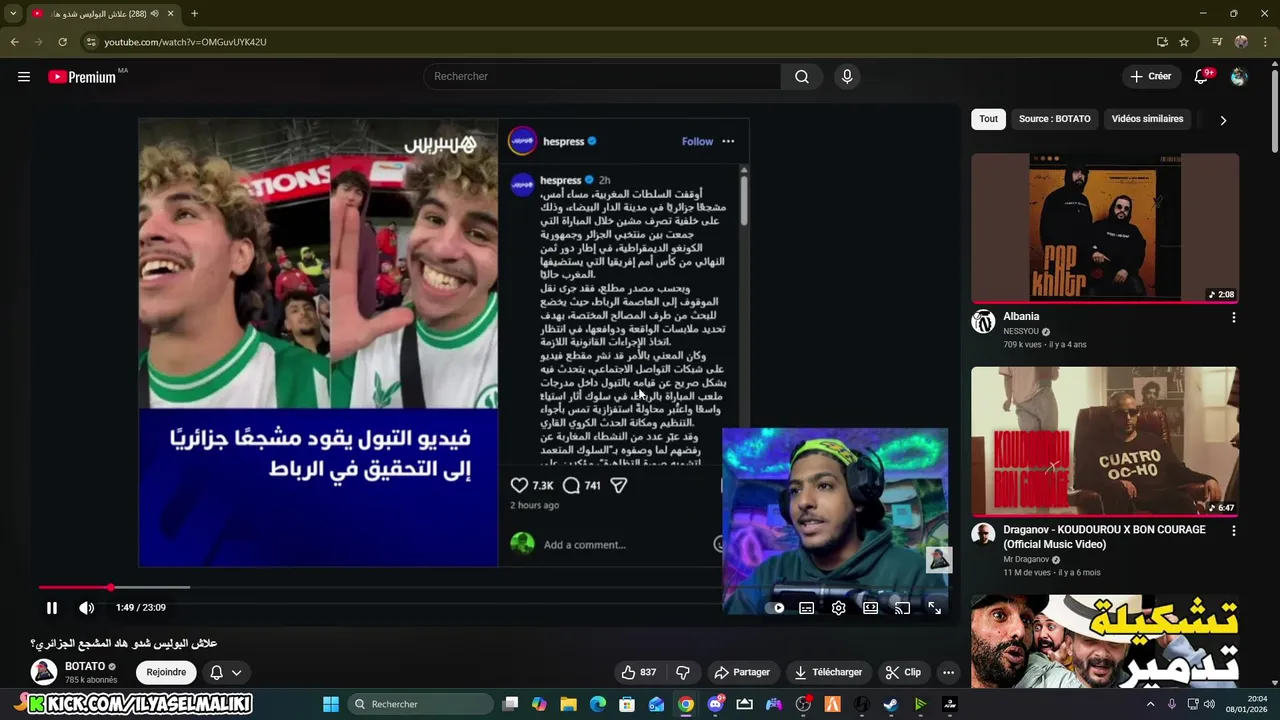
Task: Select the Source : BOTATO chip
Action: click(1054, 119)
